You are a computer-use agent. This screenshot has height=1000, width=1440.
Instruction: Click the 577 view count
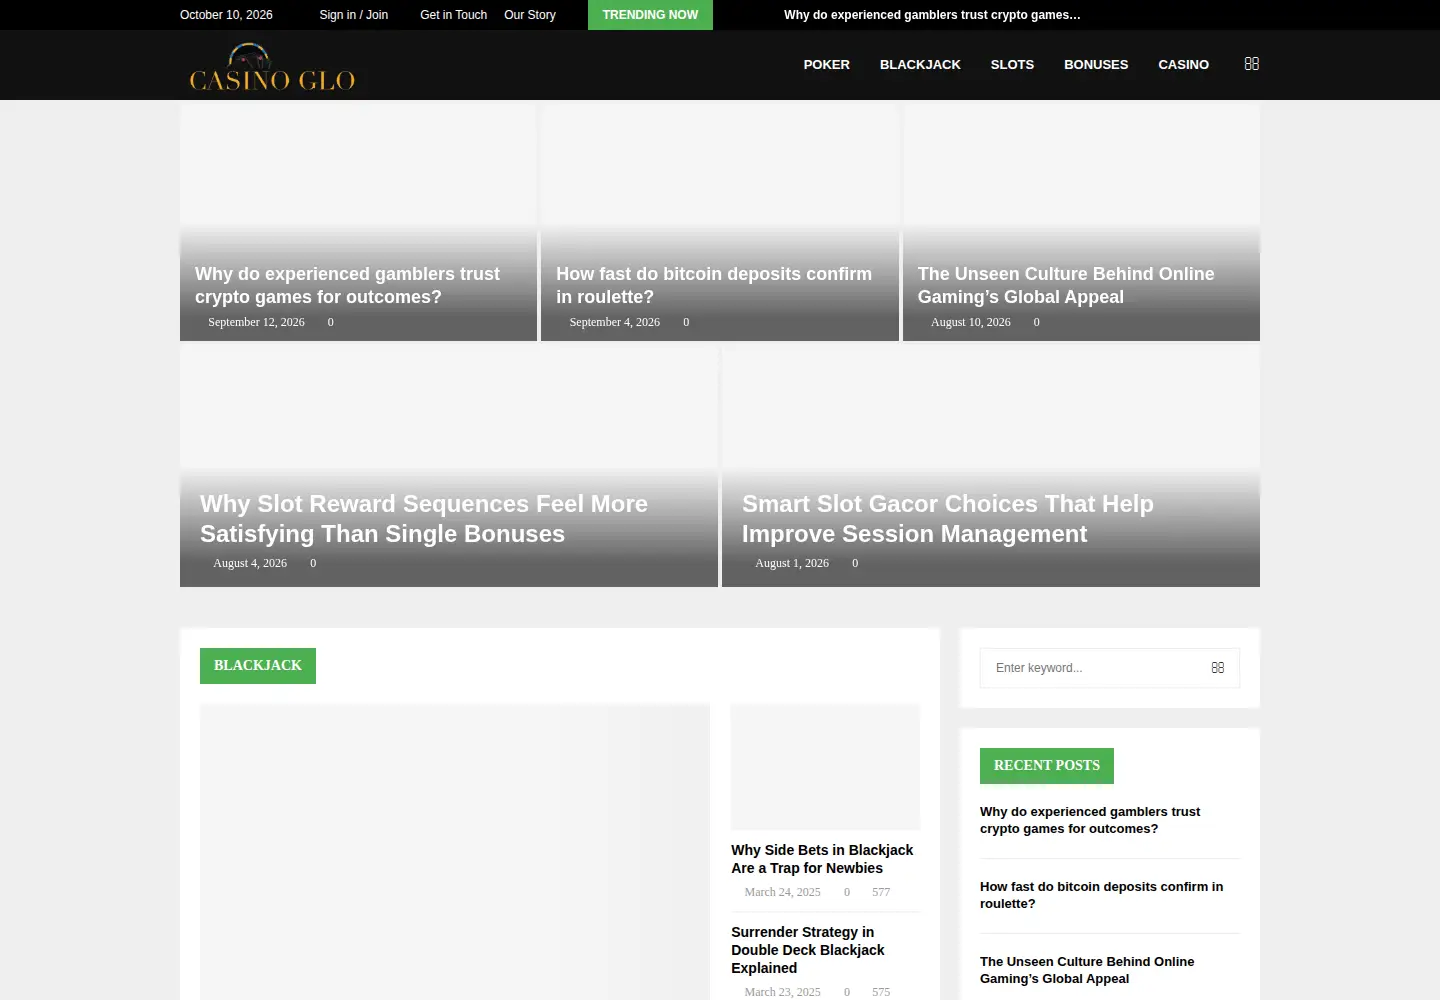pyautogui.click(x=881, y=892)
